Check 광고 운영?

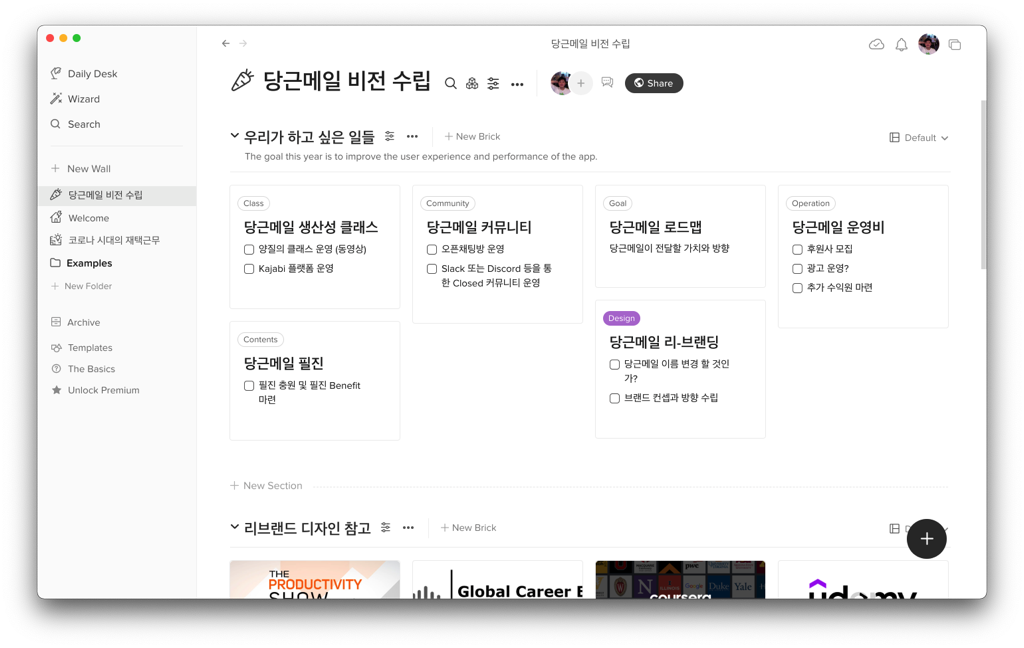point(797,269)
